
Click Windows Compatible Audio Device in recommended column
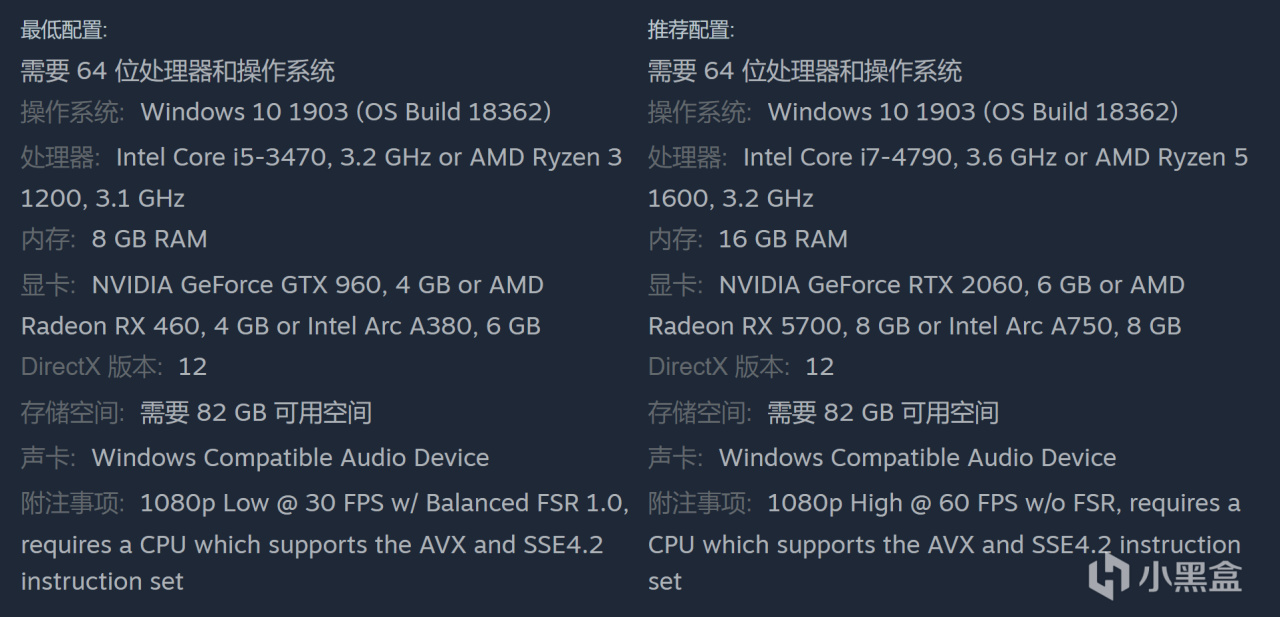coord(917,458)
